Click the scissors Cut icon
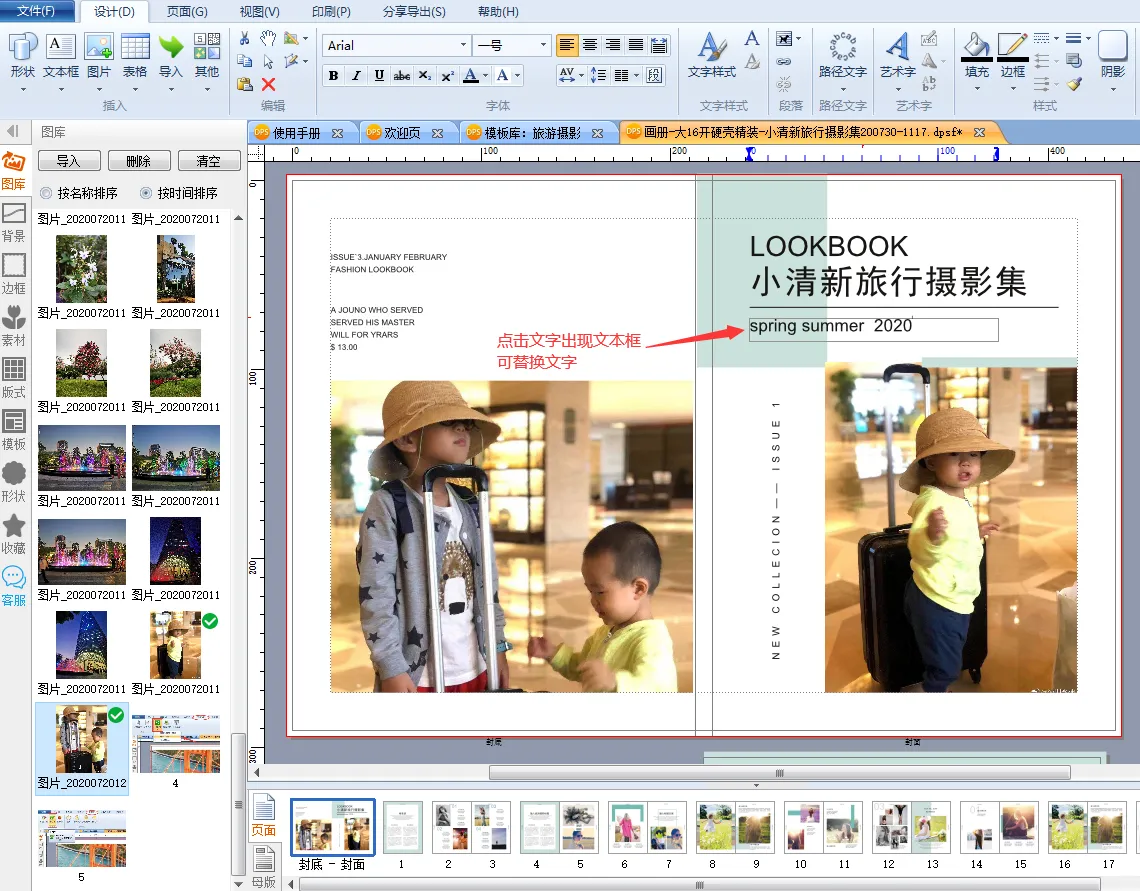The image size is (1140, 891). coord(245,39)
